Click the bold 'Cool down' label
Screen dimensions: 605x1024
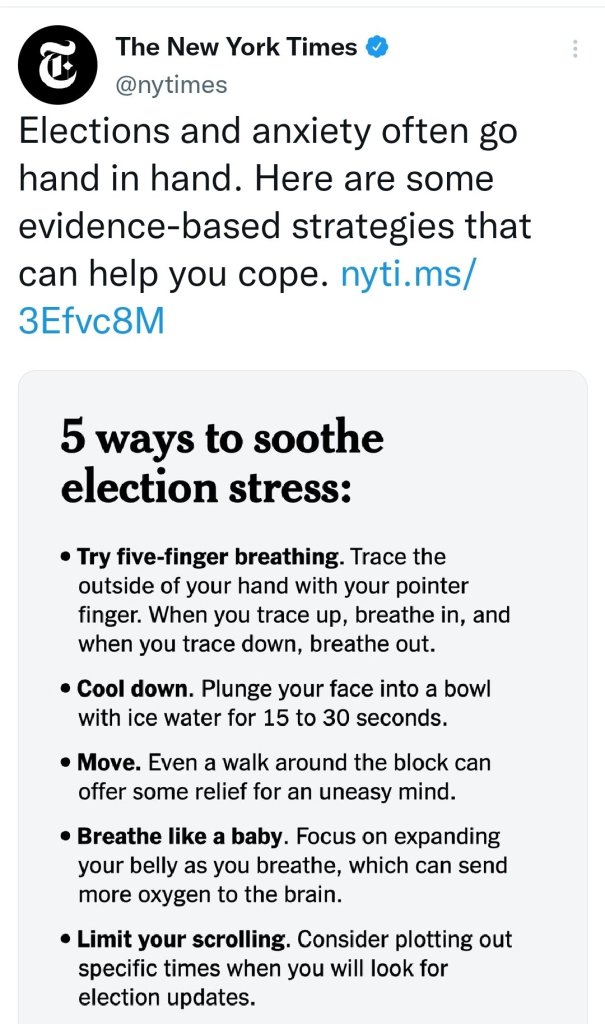132,690
